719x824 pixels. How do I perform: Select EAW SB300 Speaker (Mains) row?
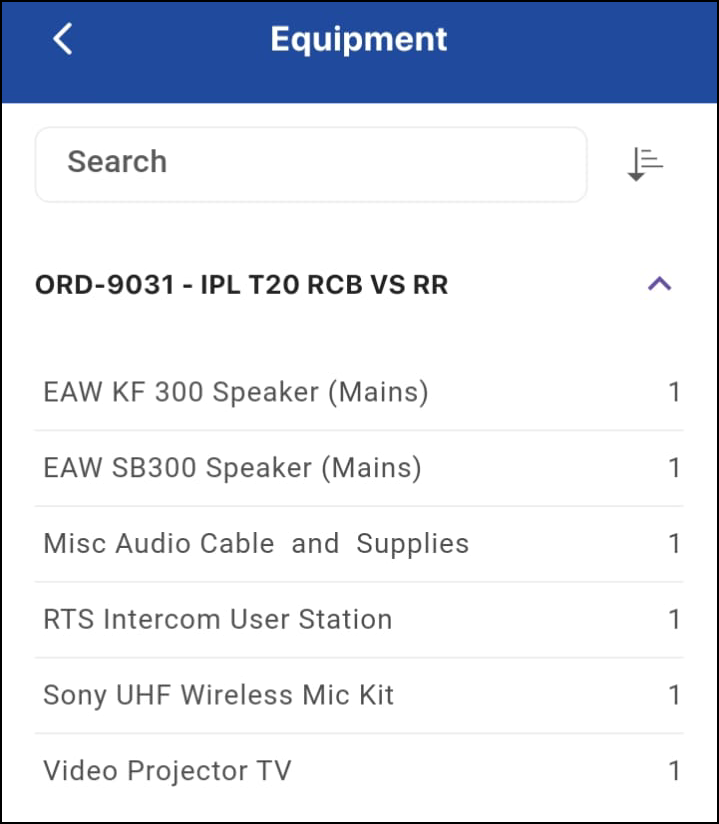pos(232,468)
